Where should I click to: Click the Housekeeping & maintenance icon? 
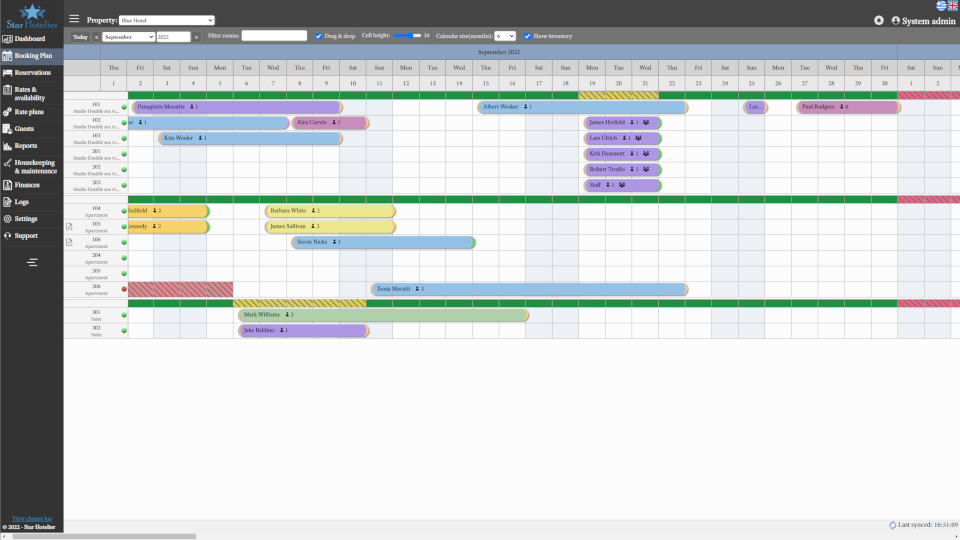tap(7, 163)
